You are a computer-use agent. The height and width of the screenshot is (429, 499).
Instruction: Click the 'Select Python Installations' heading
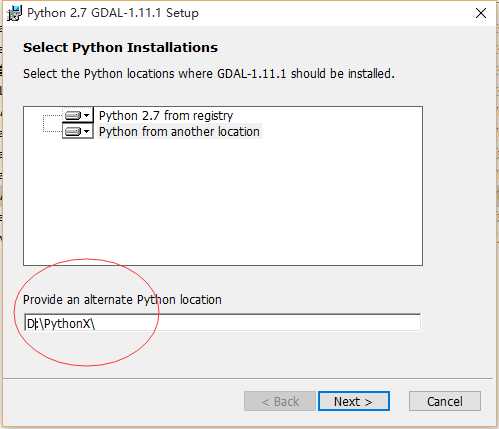click(120, 48)
